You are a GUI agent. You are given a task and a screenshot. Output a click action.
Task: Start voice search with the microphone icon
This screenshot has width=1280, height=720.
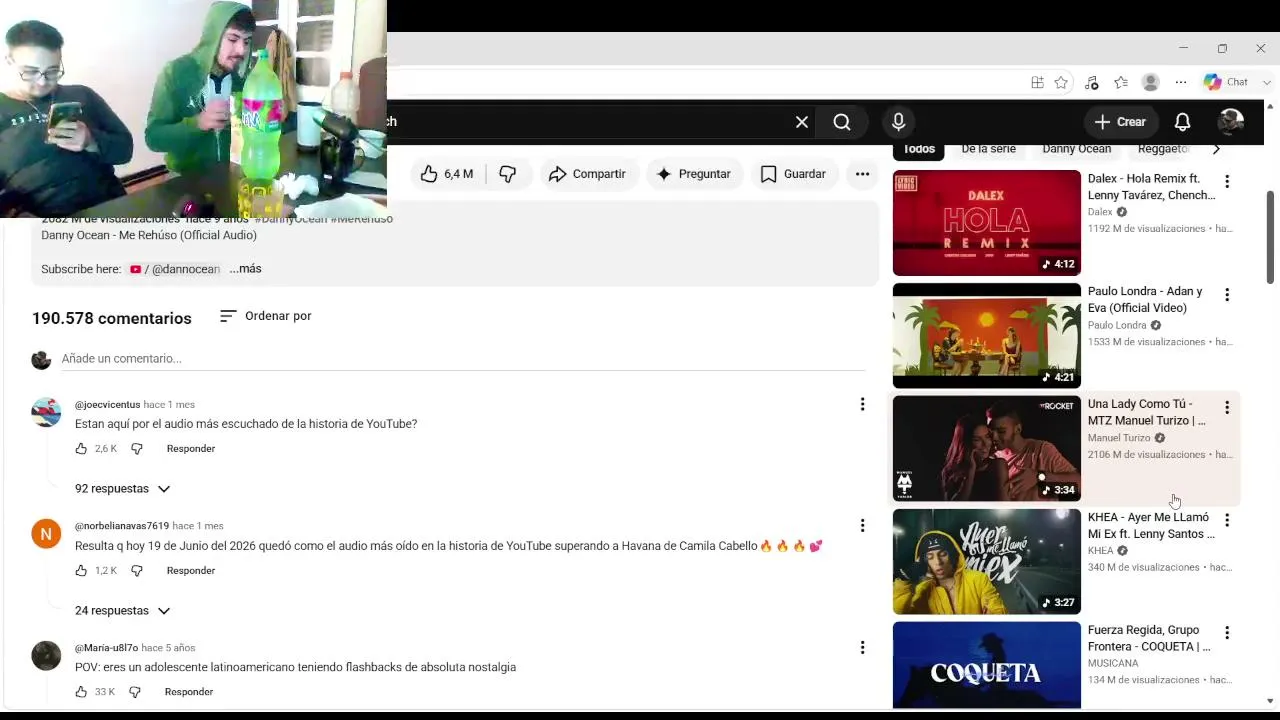898,122
